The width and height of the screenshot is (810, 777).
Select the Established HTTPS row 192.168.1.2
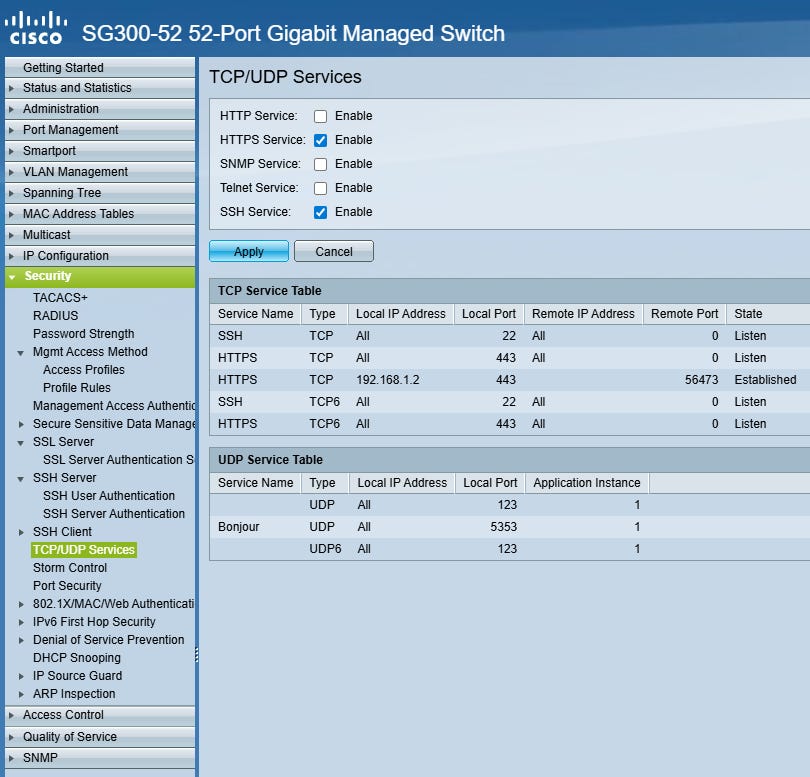[510, 380]
